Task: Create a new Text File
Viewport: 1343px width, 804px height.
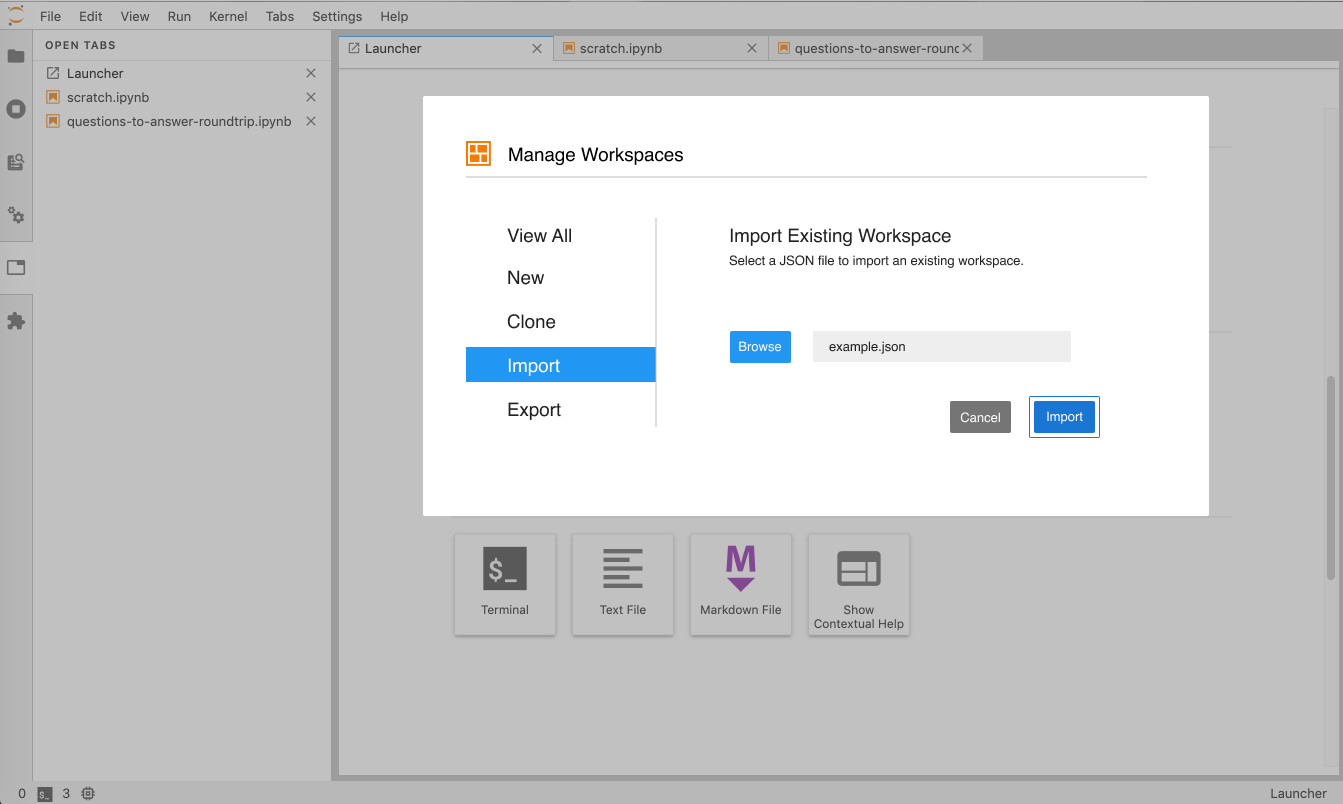Action: point(623,584)
